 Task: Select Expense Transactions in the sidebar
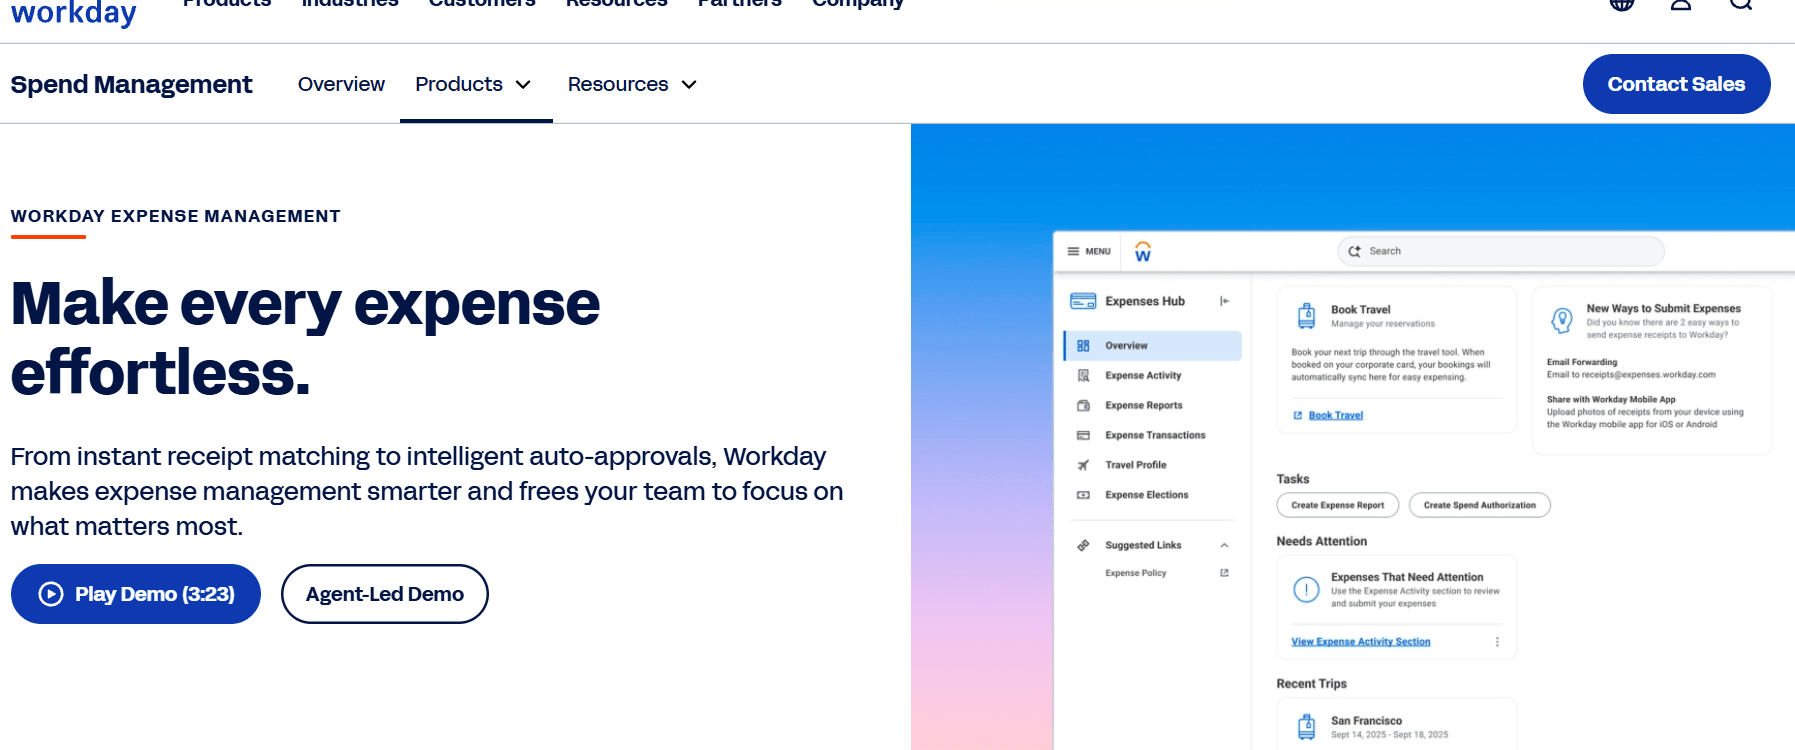click(1153, 436)
